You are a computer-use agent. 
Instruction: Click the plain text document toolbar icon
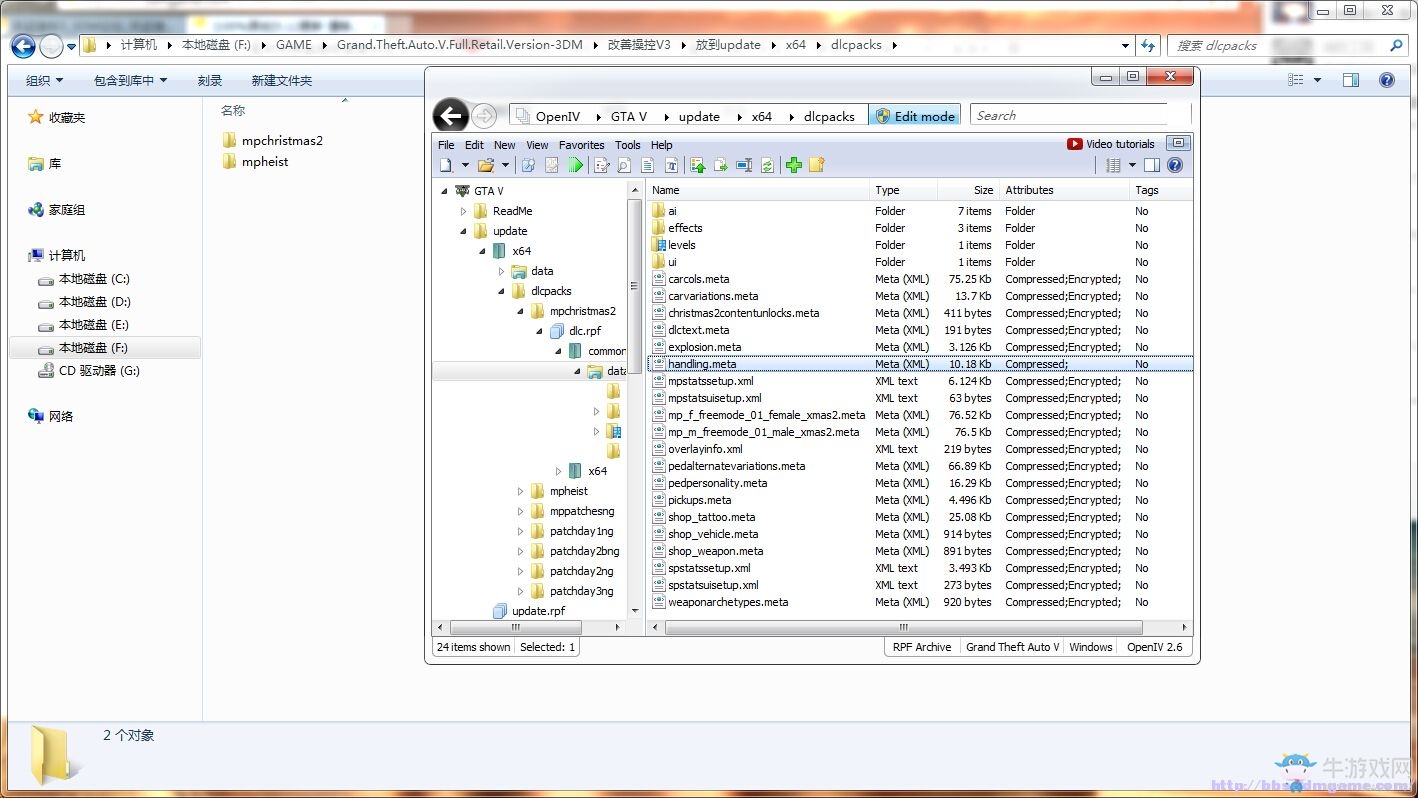[648, 165]
